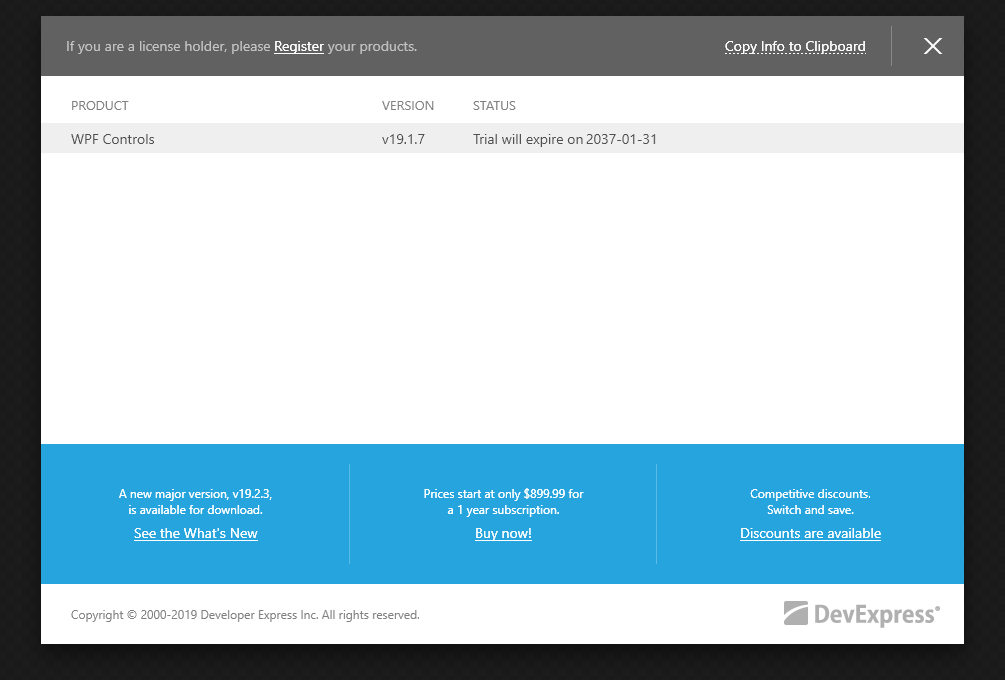Open the See the What's New link

[196, 533]
